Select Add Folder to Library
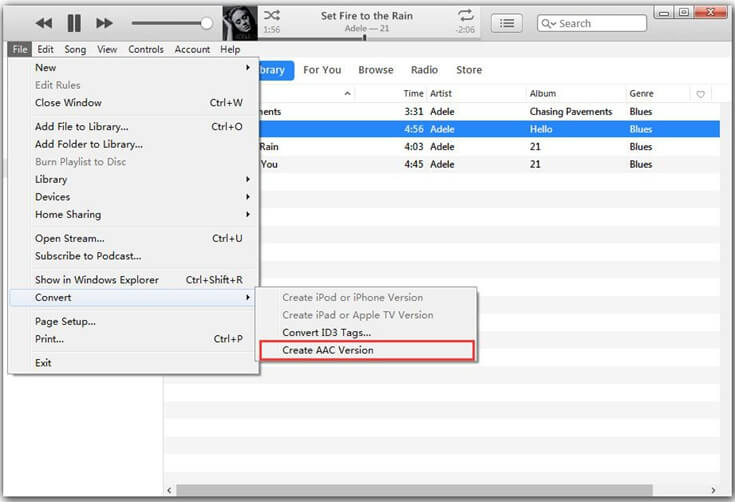Screen dimensions: 735x502 click(x=133, y=144)
